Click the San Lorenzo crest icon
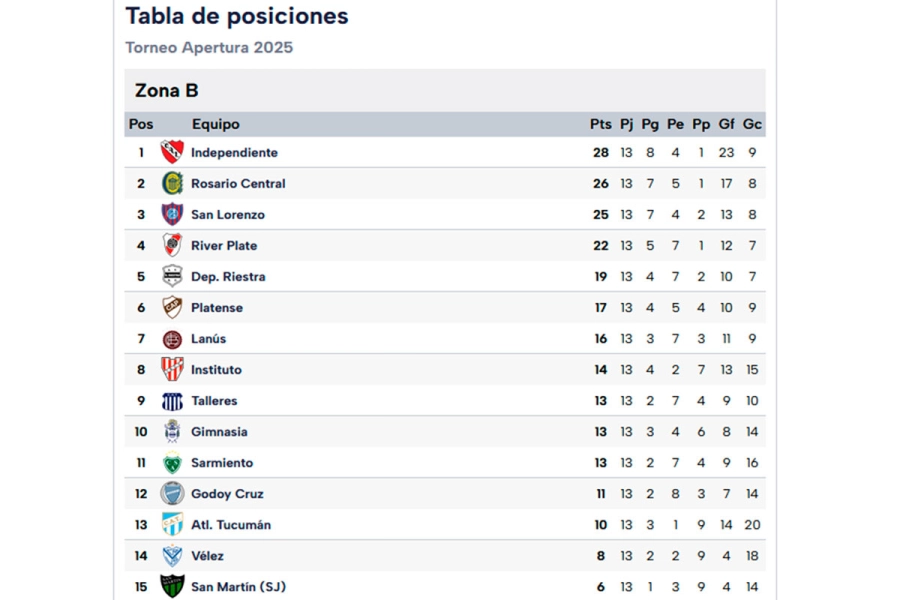 pos(172,214)
